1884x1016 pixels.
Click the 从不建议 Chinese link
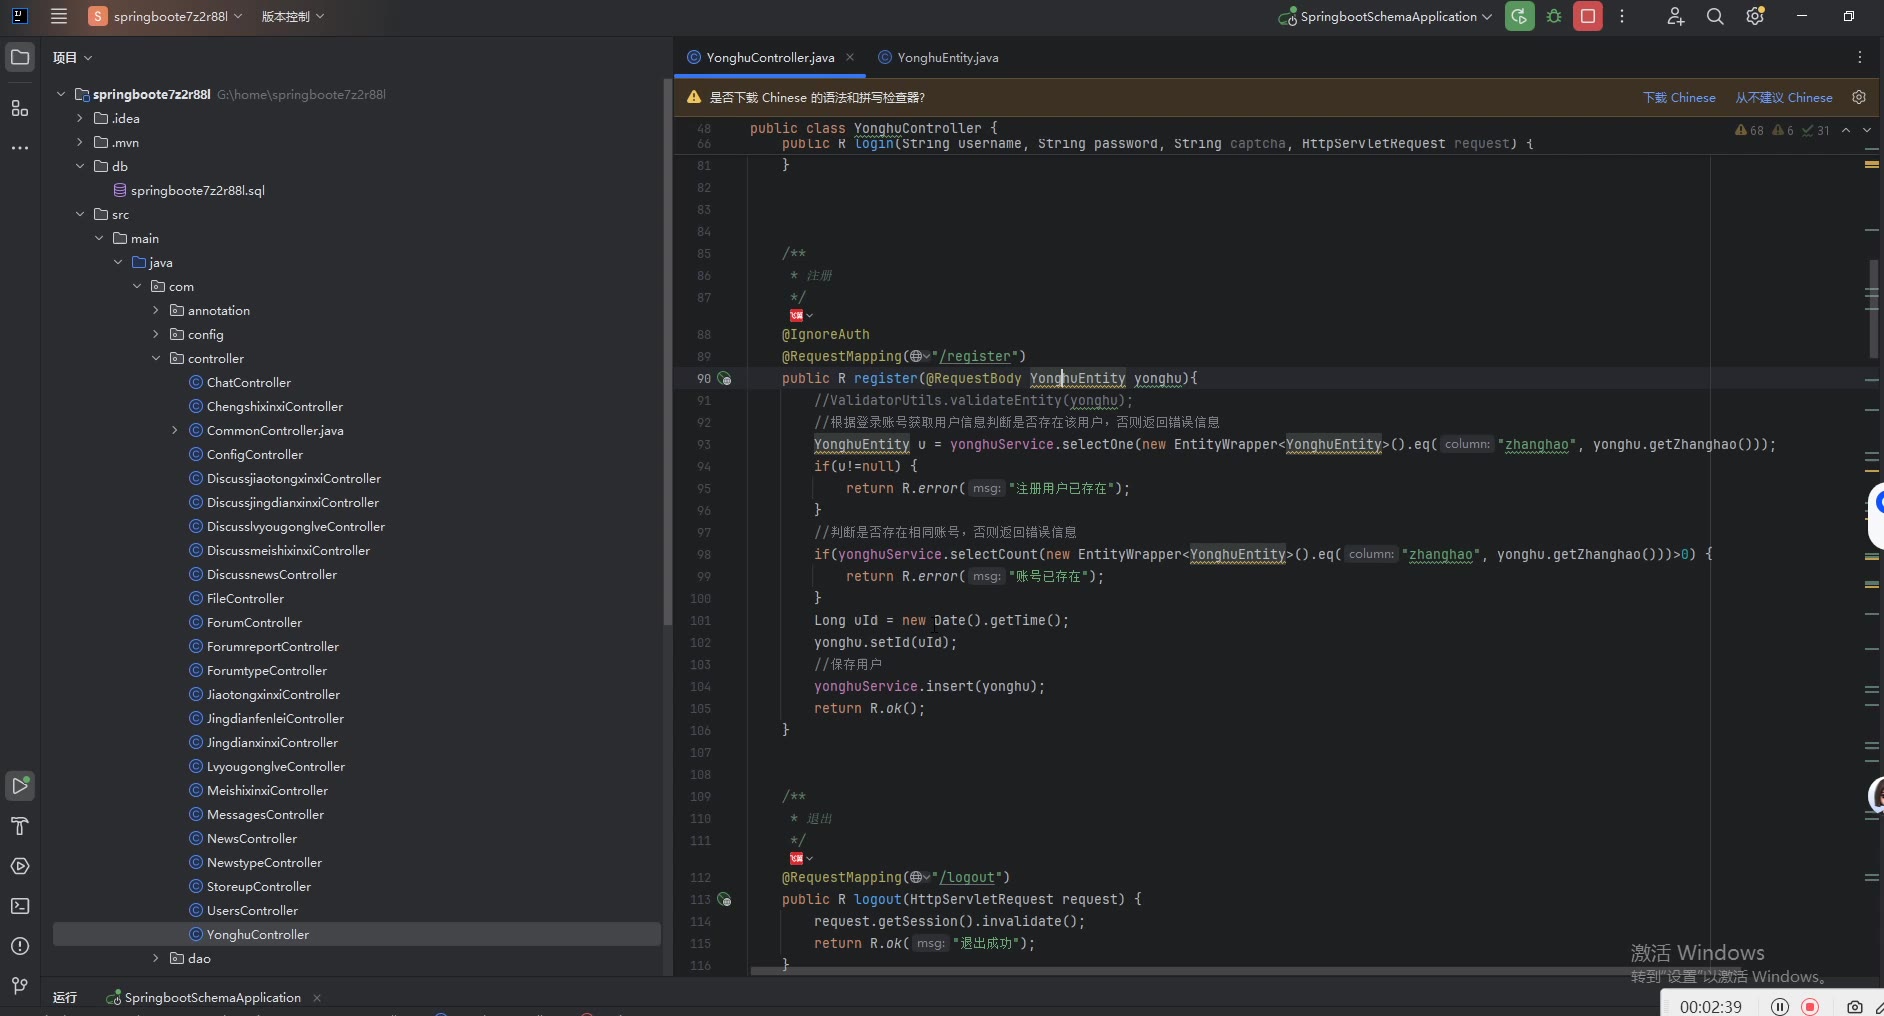click(x=1784, y=98)
